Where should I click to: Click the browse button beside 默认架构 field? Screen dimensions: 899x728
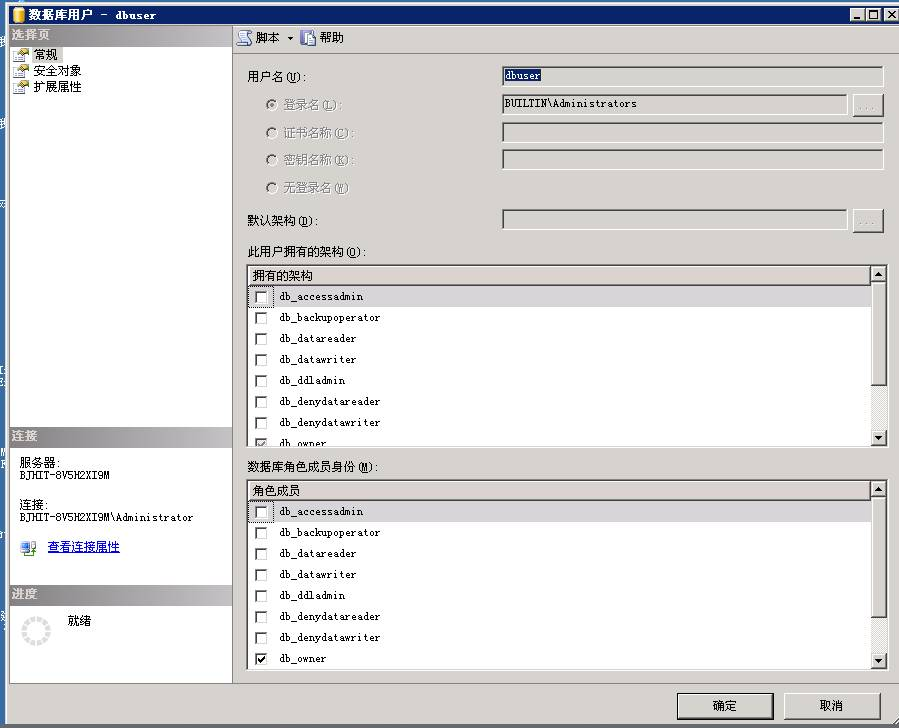pos(867,221)
